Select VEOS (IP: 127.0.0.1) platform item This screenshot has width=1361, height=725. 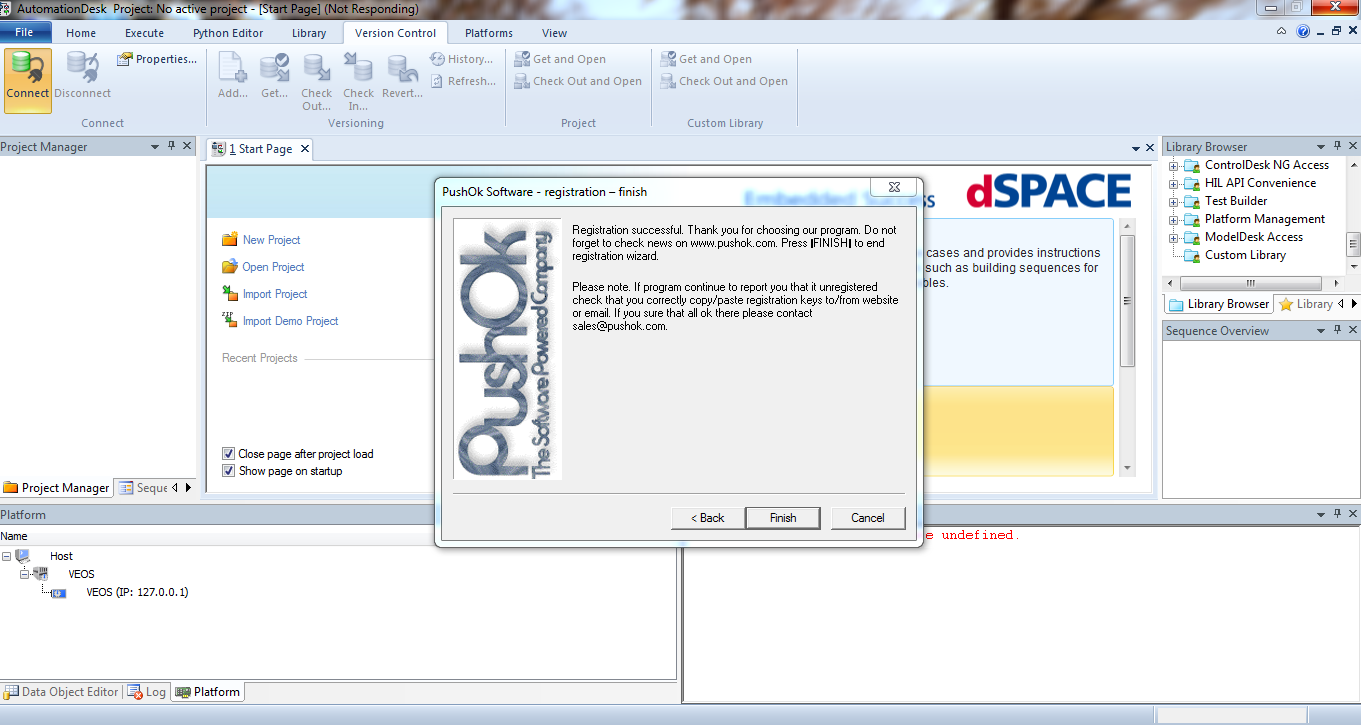tap(137, 592)
